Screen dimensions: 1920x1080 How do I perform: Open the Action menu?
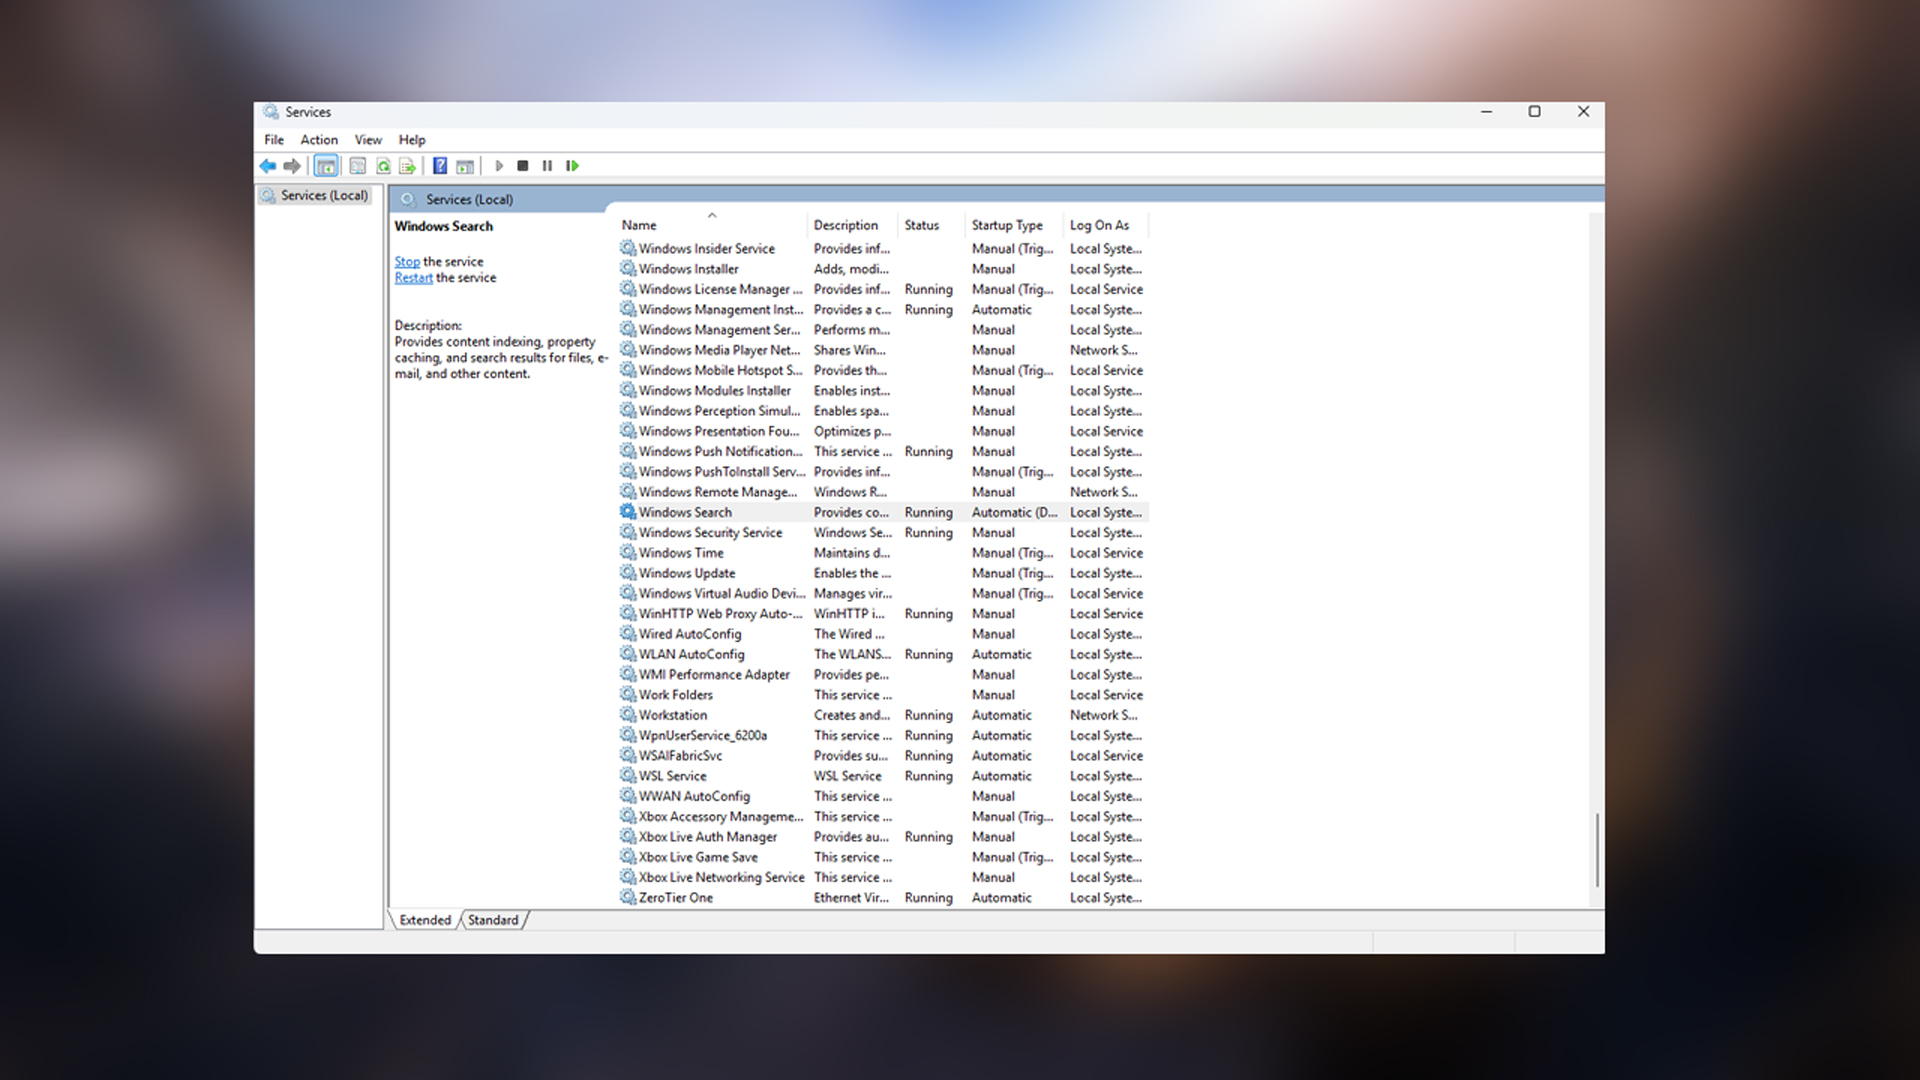point(319,140)
